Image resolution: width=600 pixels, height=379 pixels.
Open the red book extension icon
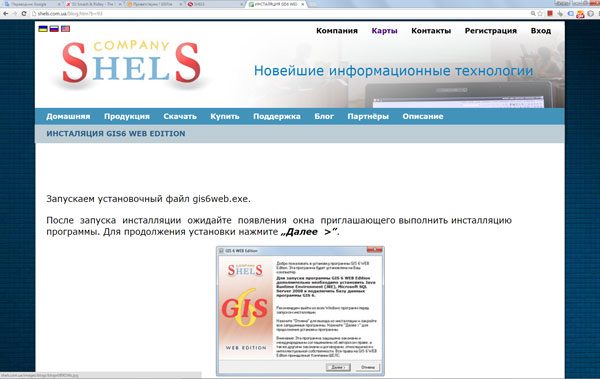pos(550,13)
